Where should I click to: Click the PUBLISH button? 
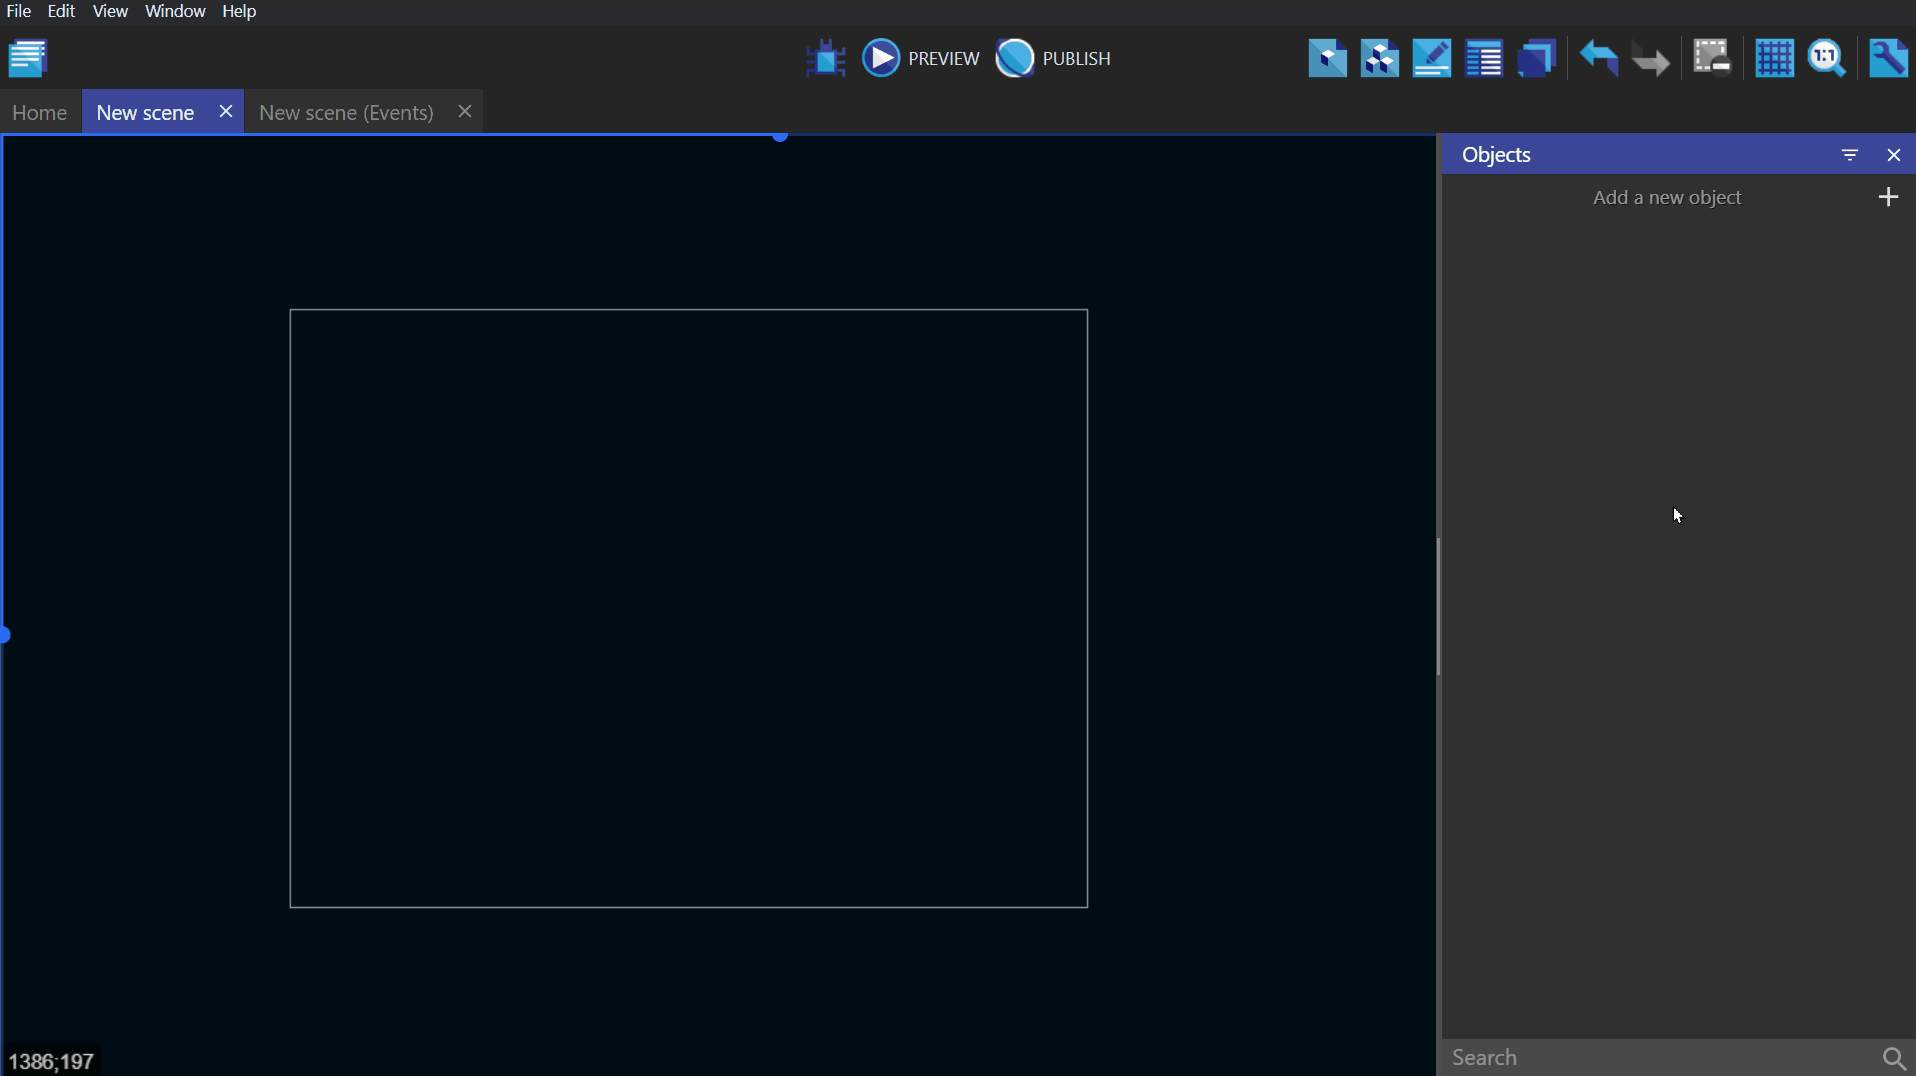[1054, 58]
